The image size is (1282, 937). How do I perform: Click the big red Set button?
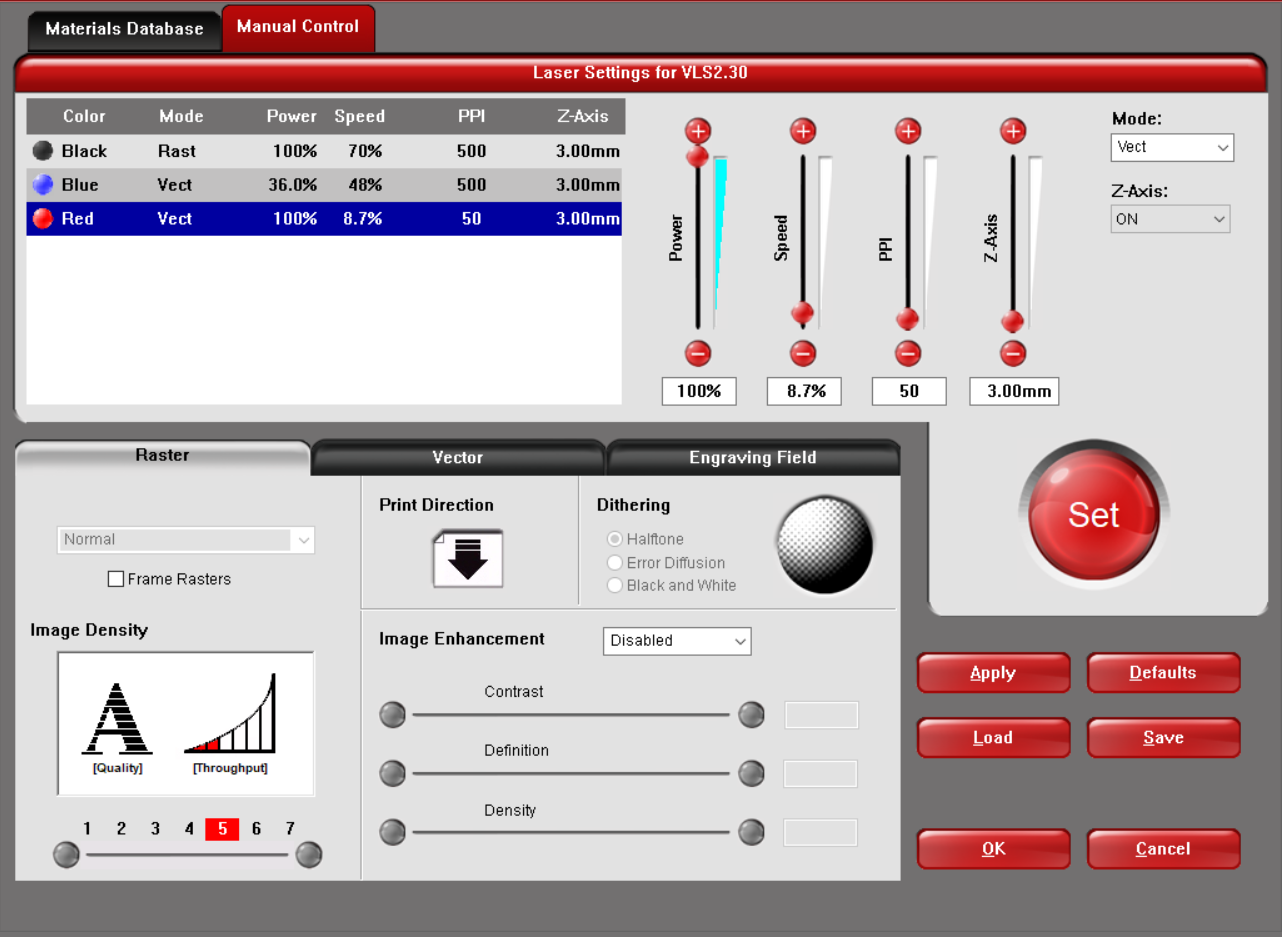[1094, 514]
